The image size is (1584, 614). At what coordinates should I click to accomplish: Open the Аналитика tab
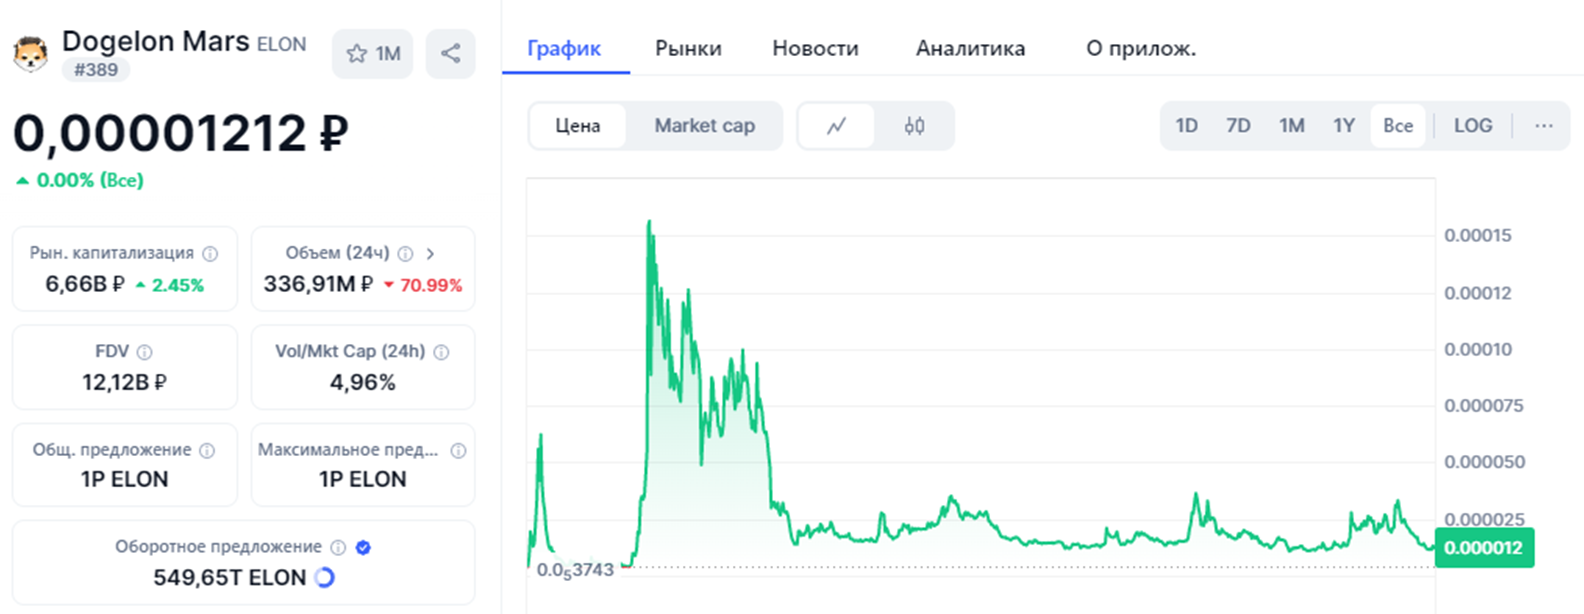pos(970,48)
